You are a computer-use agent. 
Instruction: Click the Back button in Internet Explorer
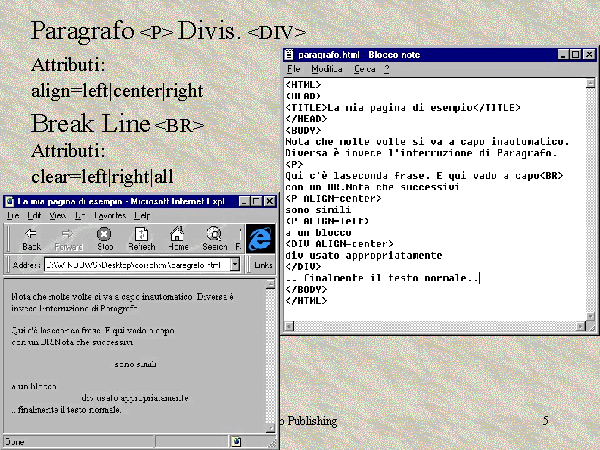31,239
